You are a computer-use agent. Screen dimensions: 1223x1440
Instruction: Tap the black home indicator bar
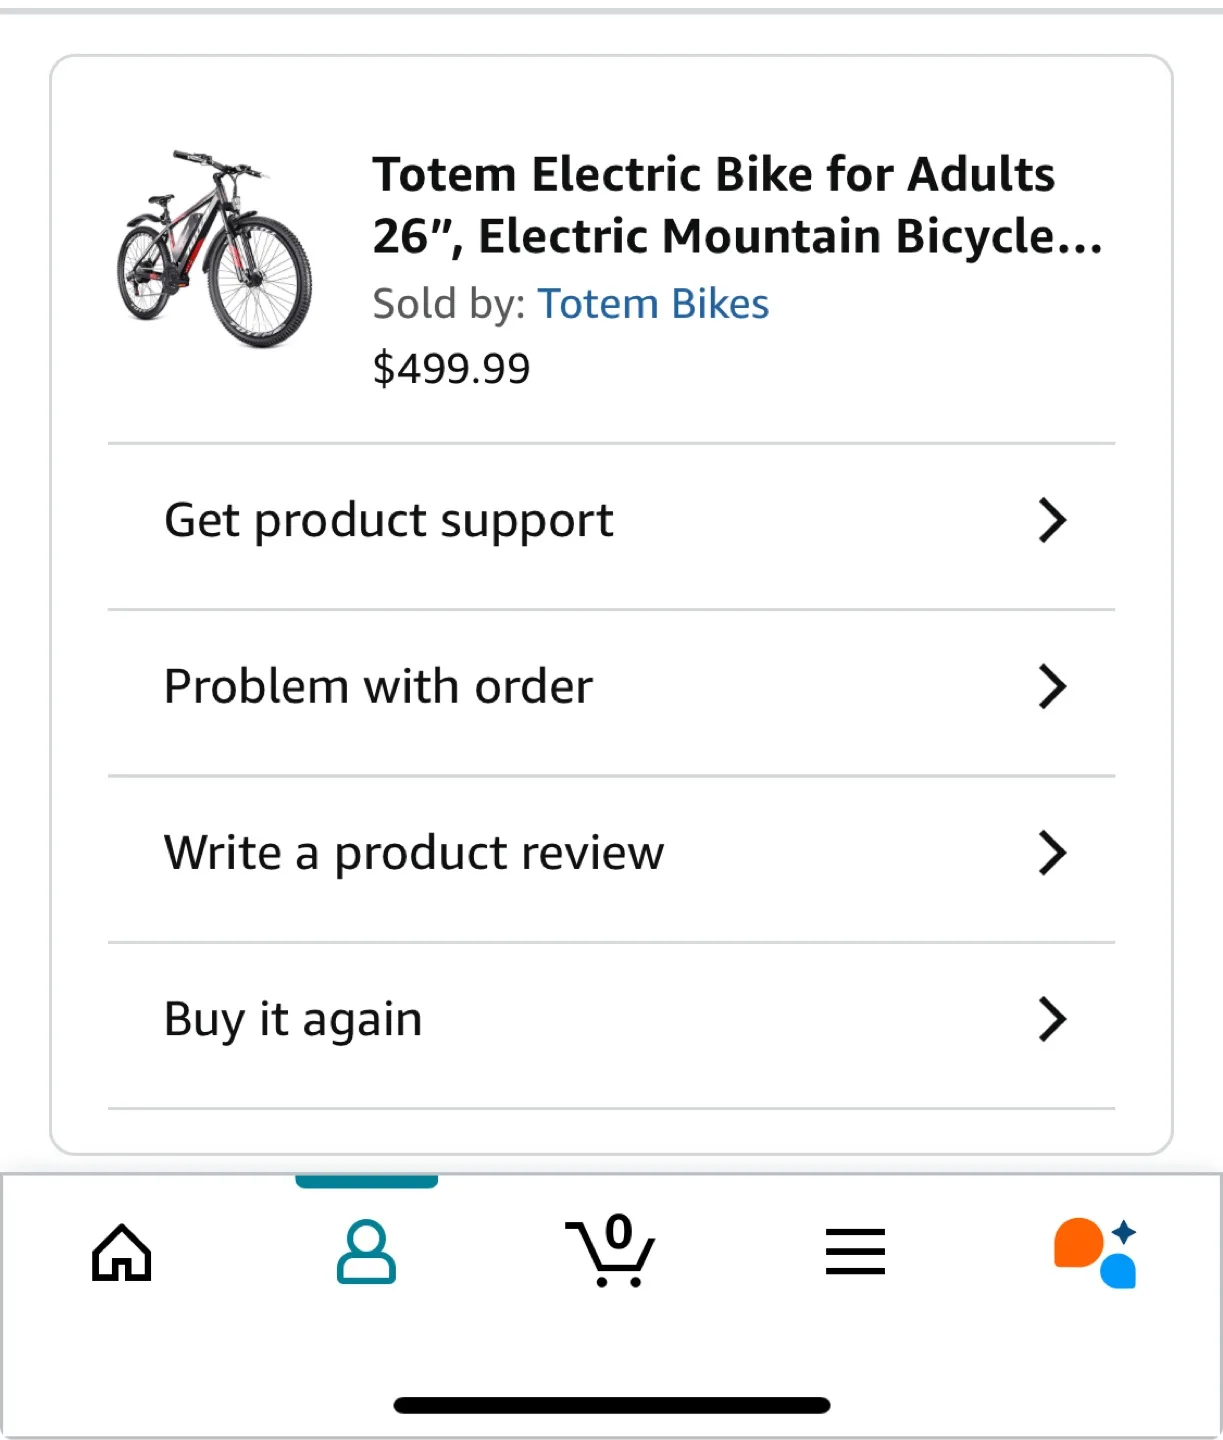tap(612, 1405)
